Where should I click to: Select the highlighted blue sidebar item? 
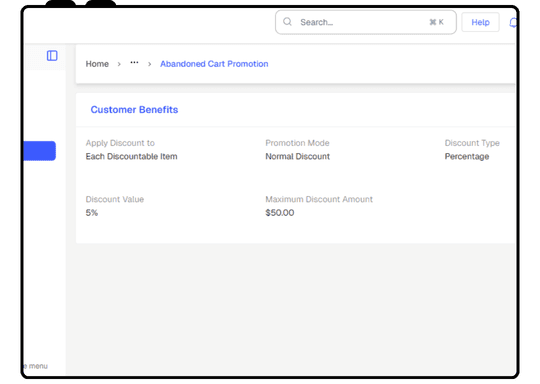coord(40,151)
